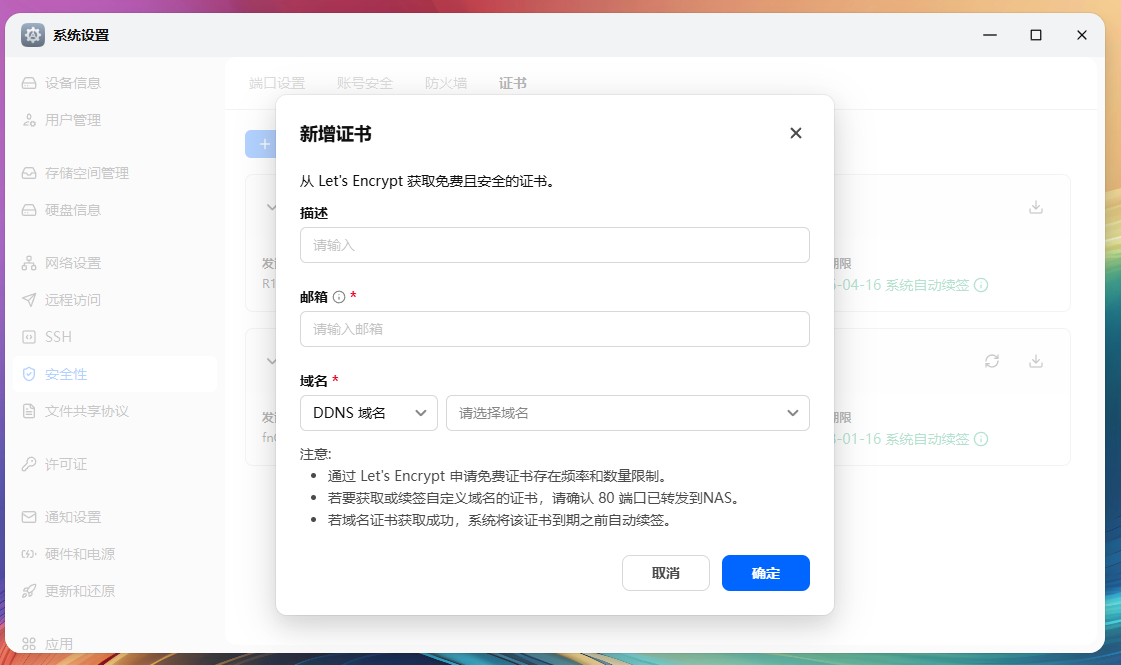Screen dimensions: 1121x665
Task: Click the info icon beside 系统自动续签
Action: (981, 285)
